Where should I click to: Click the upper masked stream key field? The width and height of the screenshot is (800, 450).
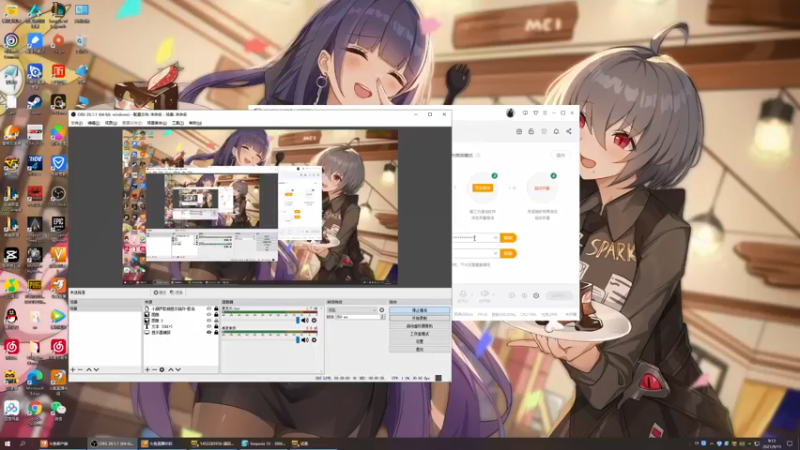[x=476, y=238]
